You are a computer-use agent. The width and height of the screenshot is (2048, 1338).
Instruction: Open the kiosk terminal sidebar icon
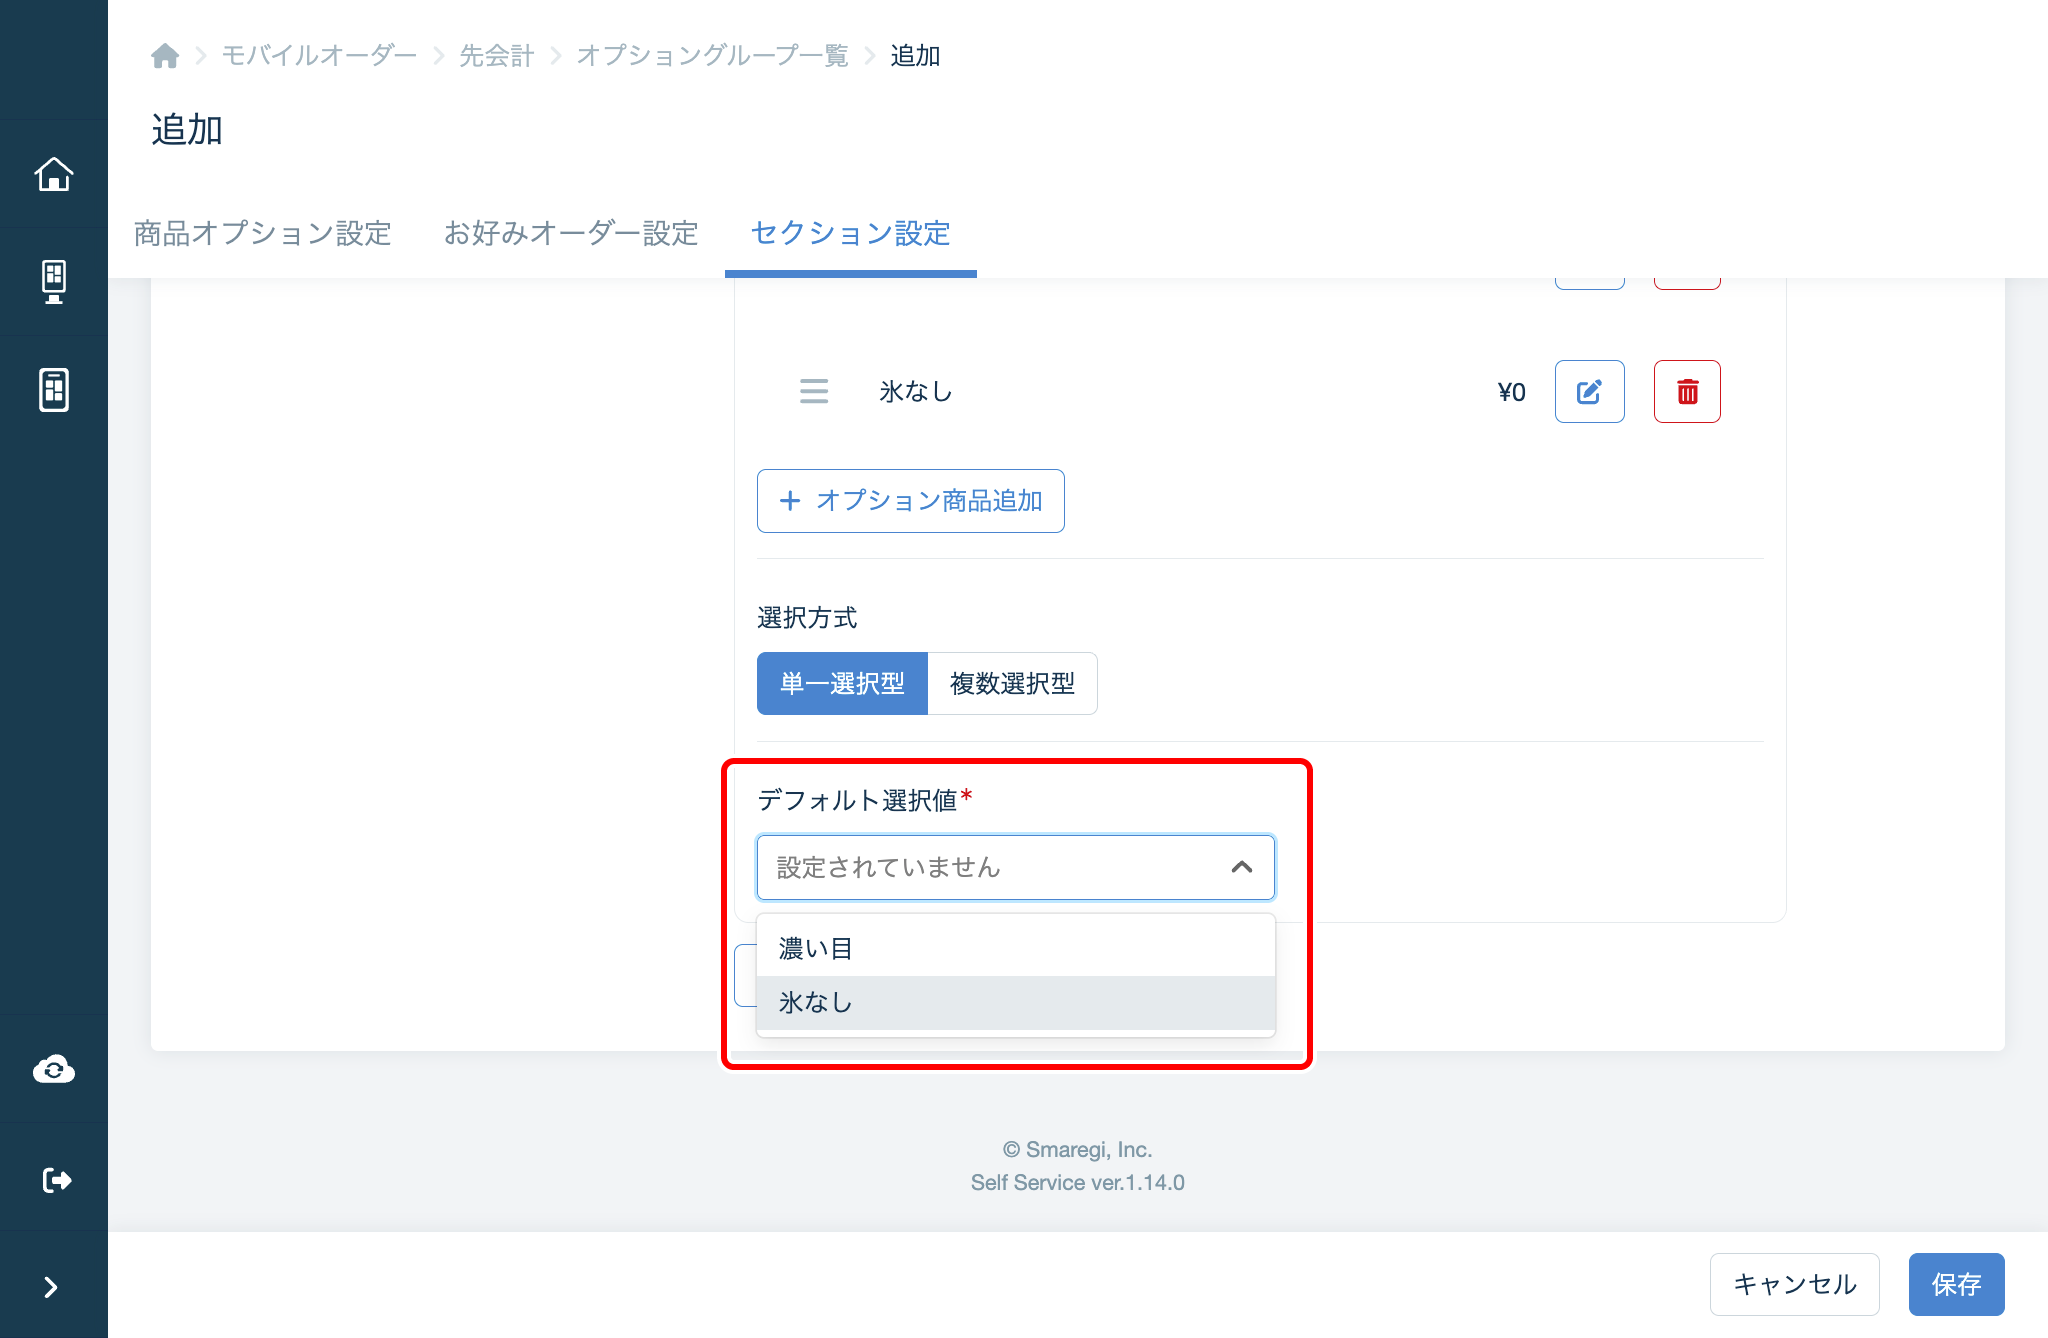(54, 281)
